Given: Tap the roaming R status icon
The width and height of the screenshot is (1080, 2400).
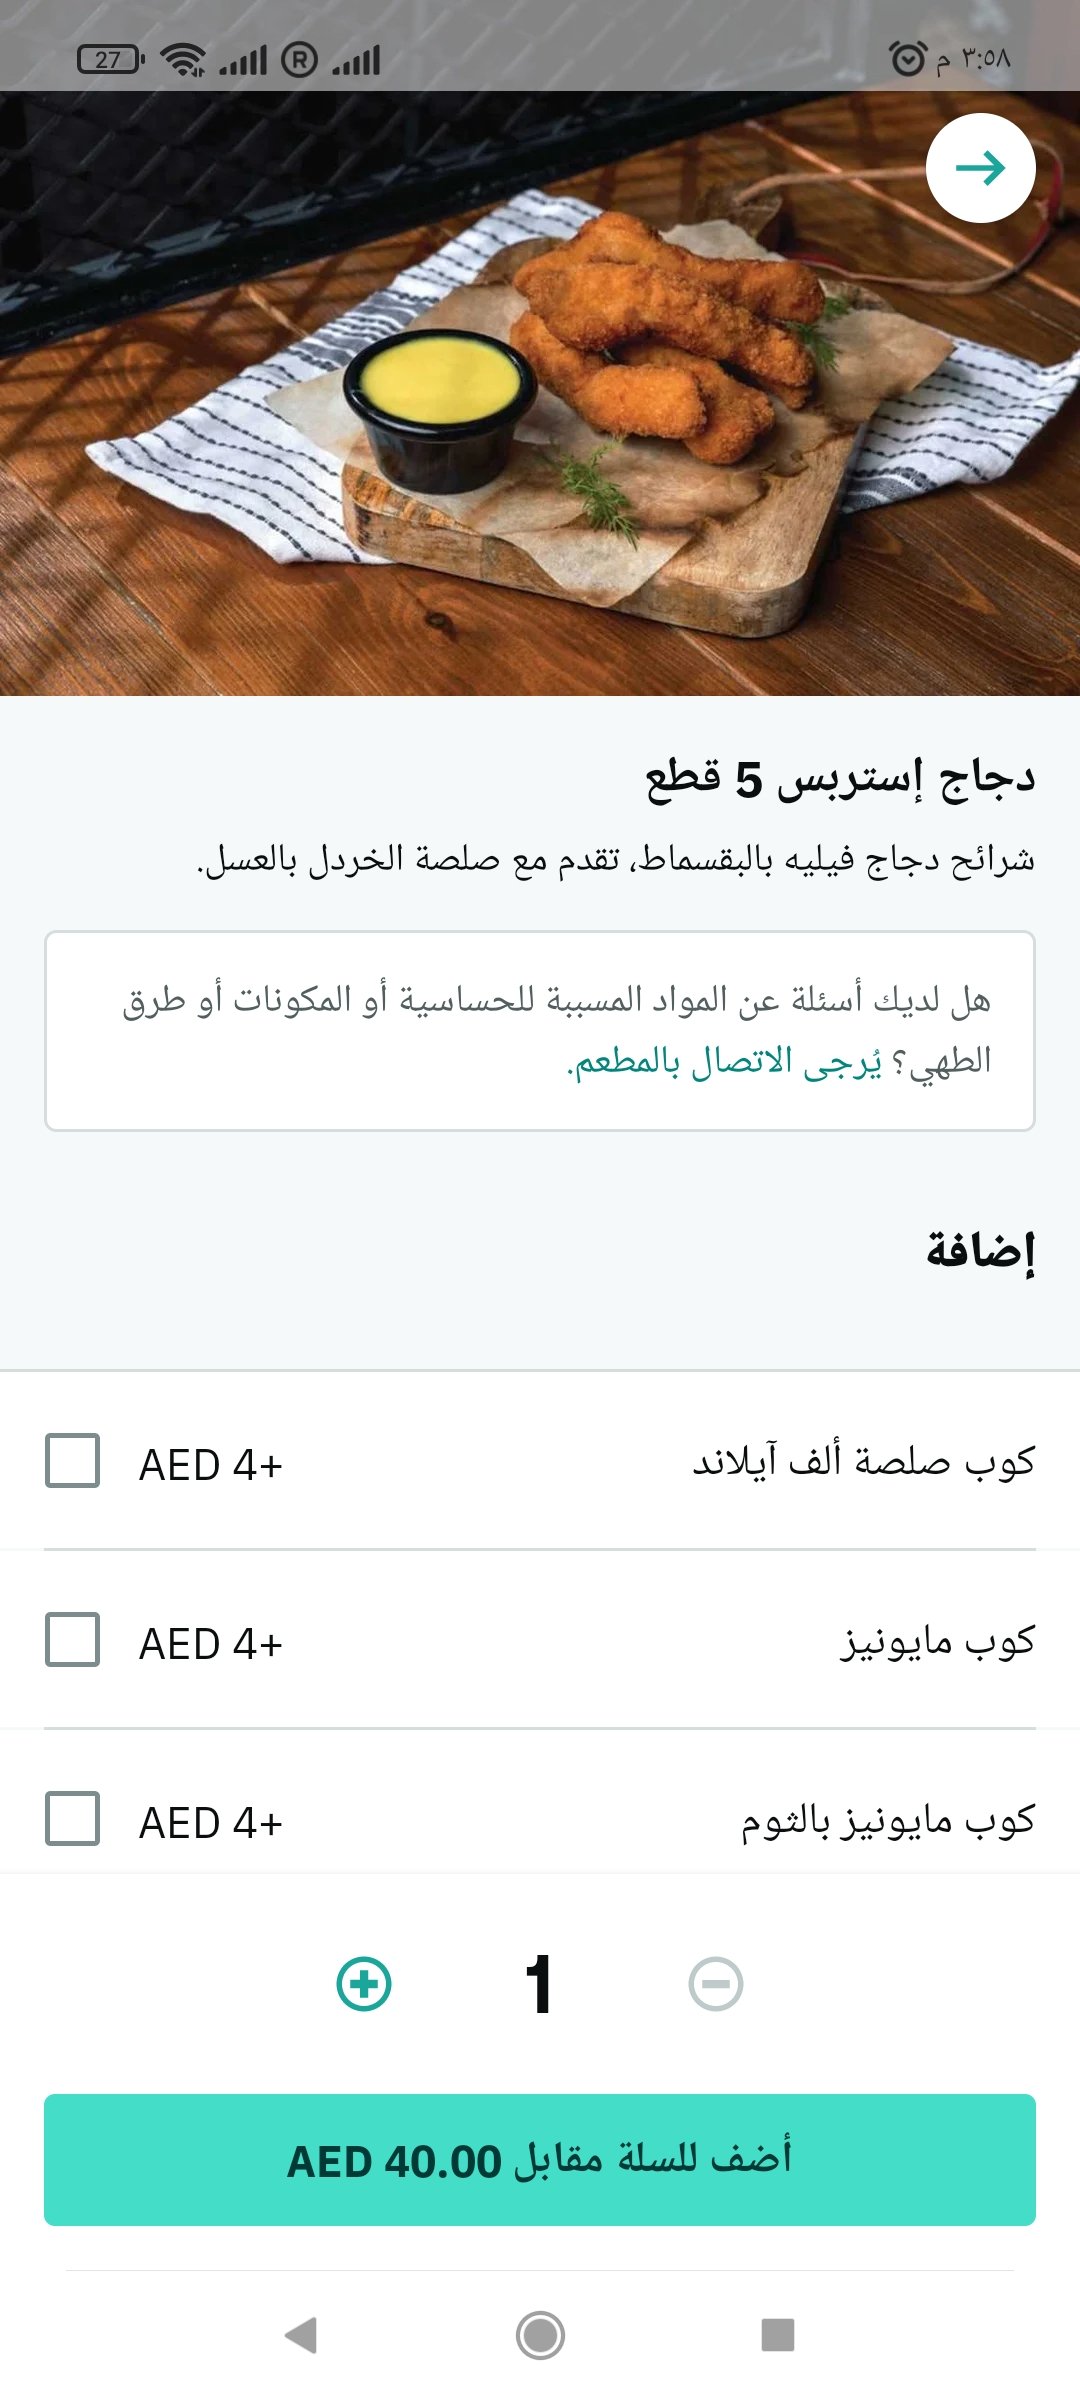Looking at the screenshot, I should coord(299,60).
